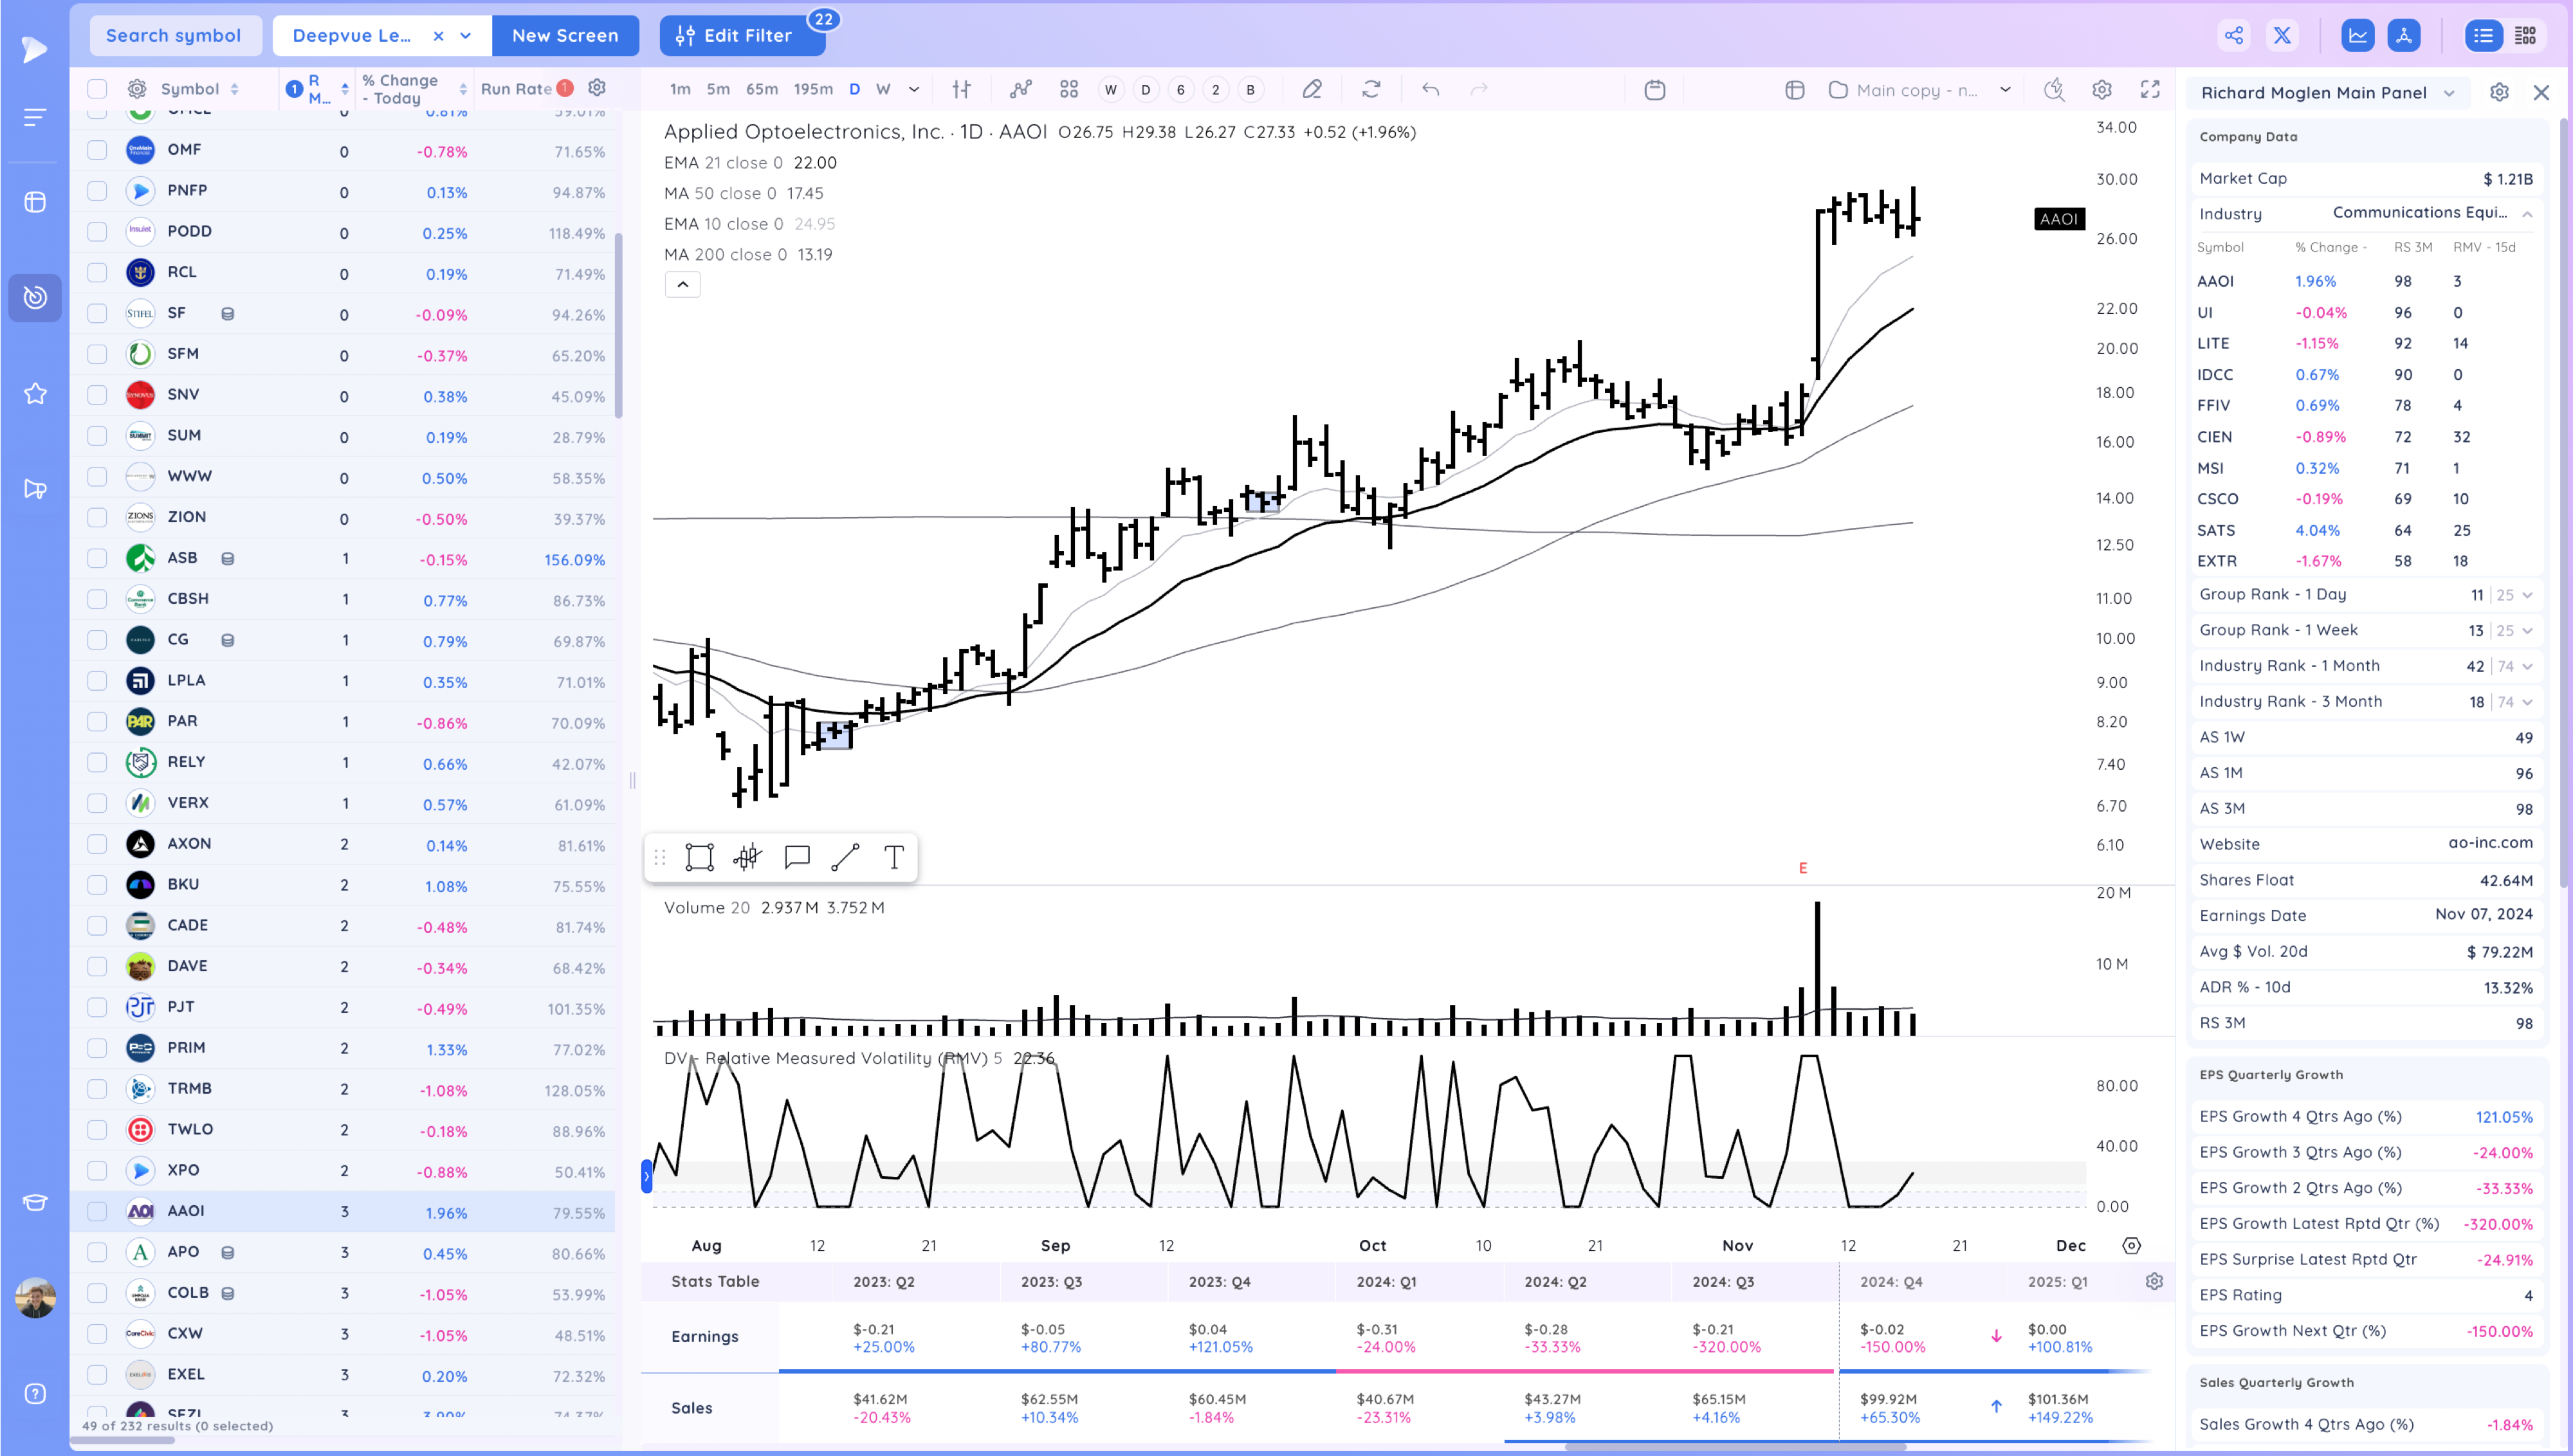Viewport: 2573px width, 1456px height.
Task: Open the Stats Table settings gear
Action: click(2154, 1281)
